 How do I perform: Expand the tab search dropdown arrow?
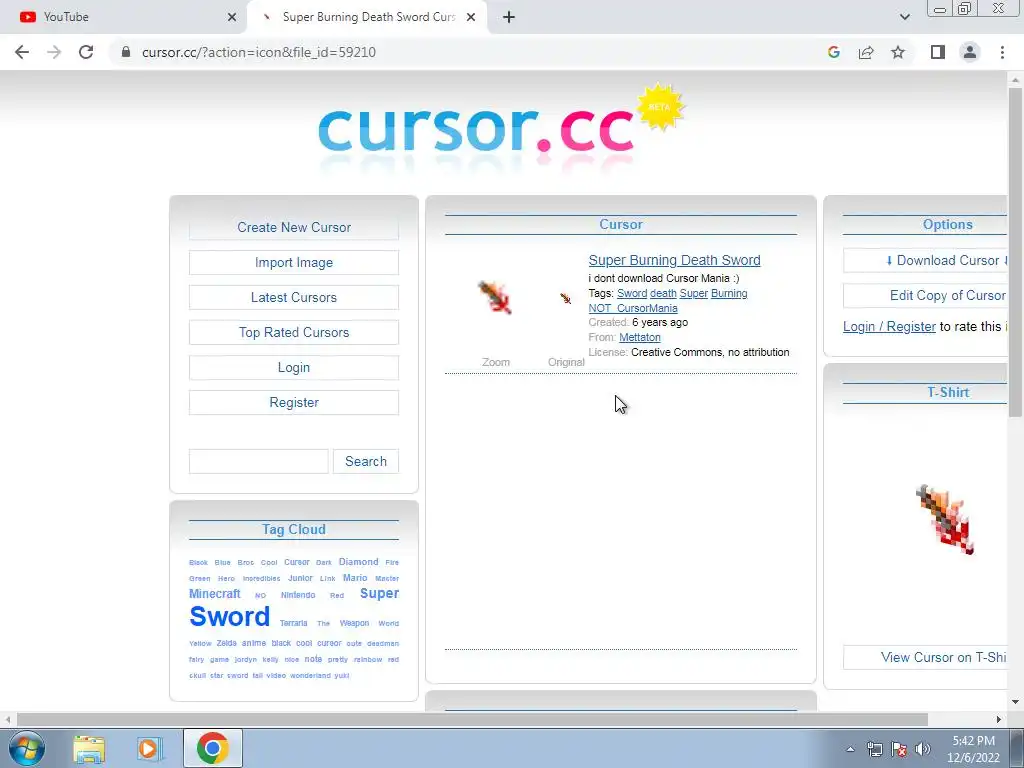(x=904, y=17)
